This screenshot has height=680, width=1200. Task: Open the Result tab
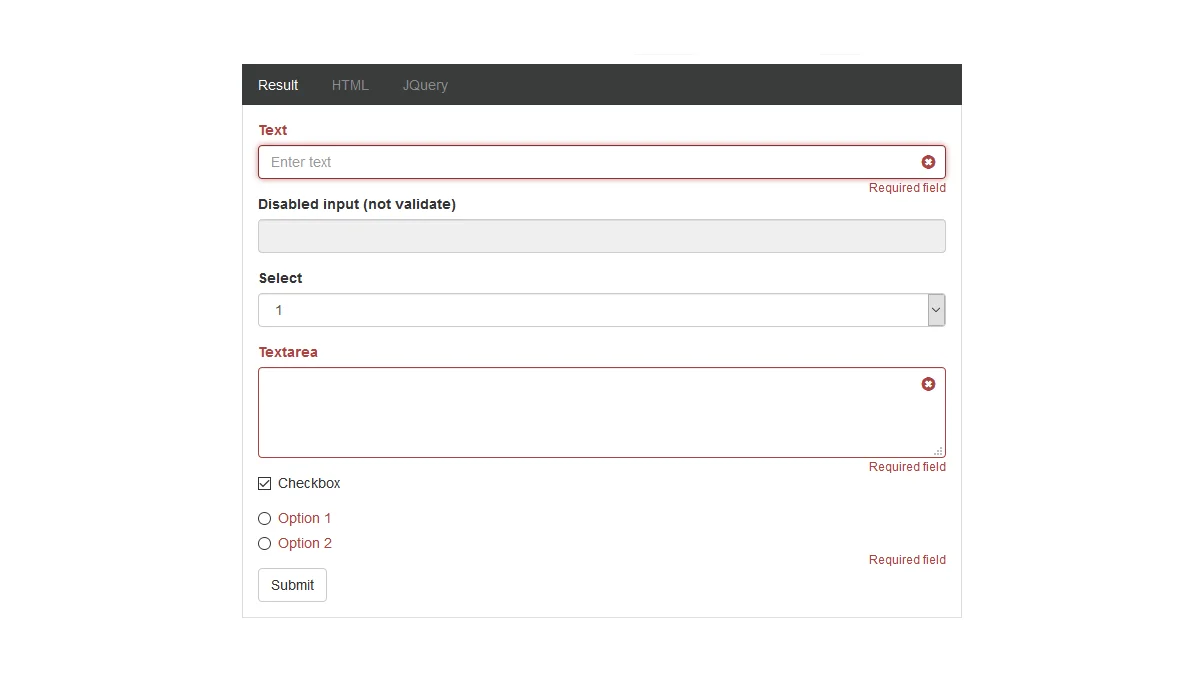point(277,85)
